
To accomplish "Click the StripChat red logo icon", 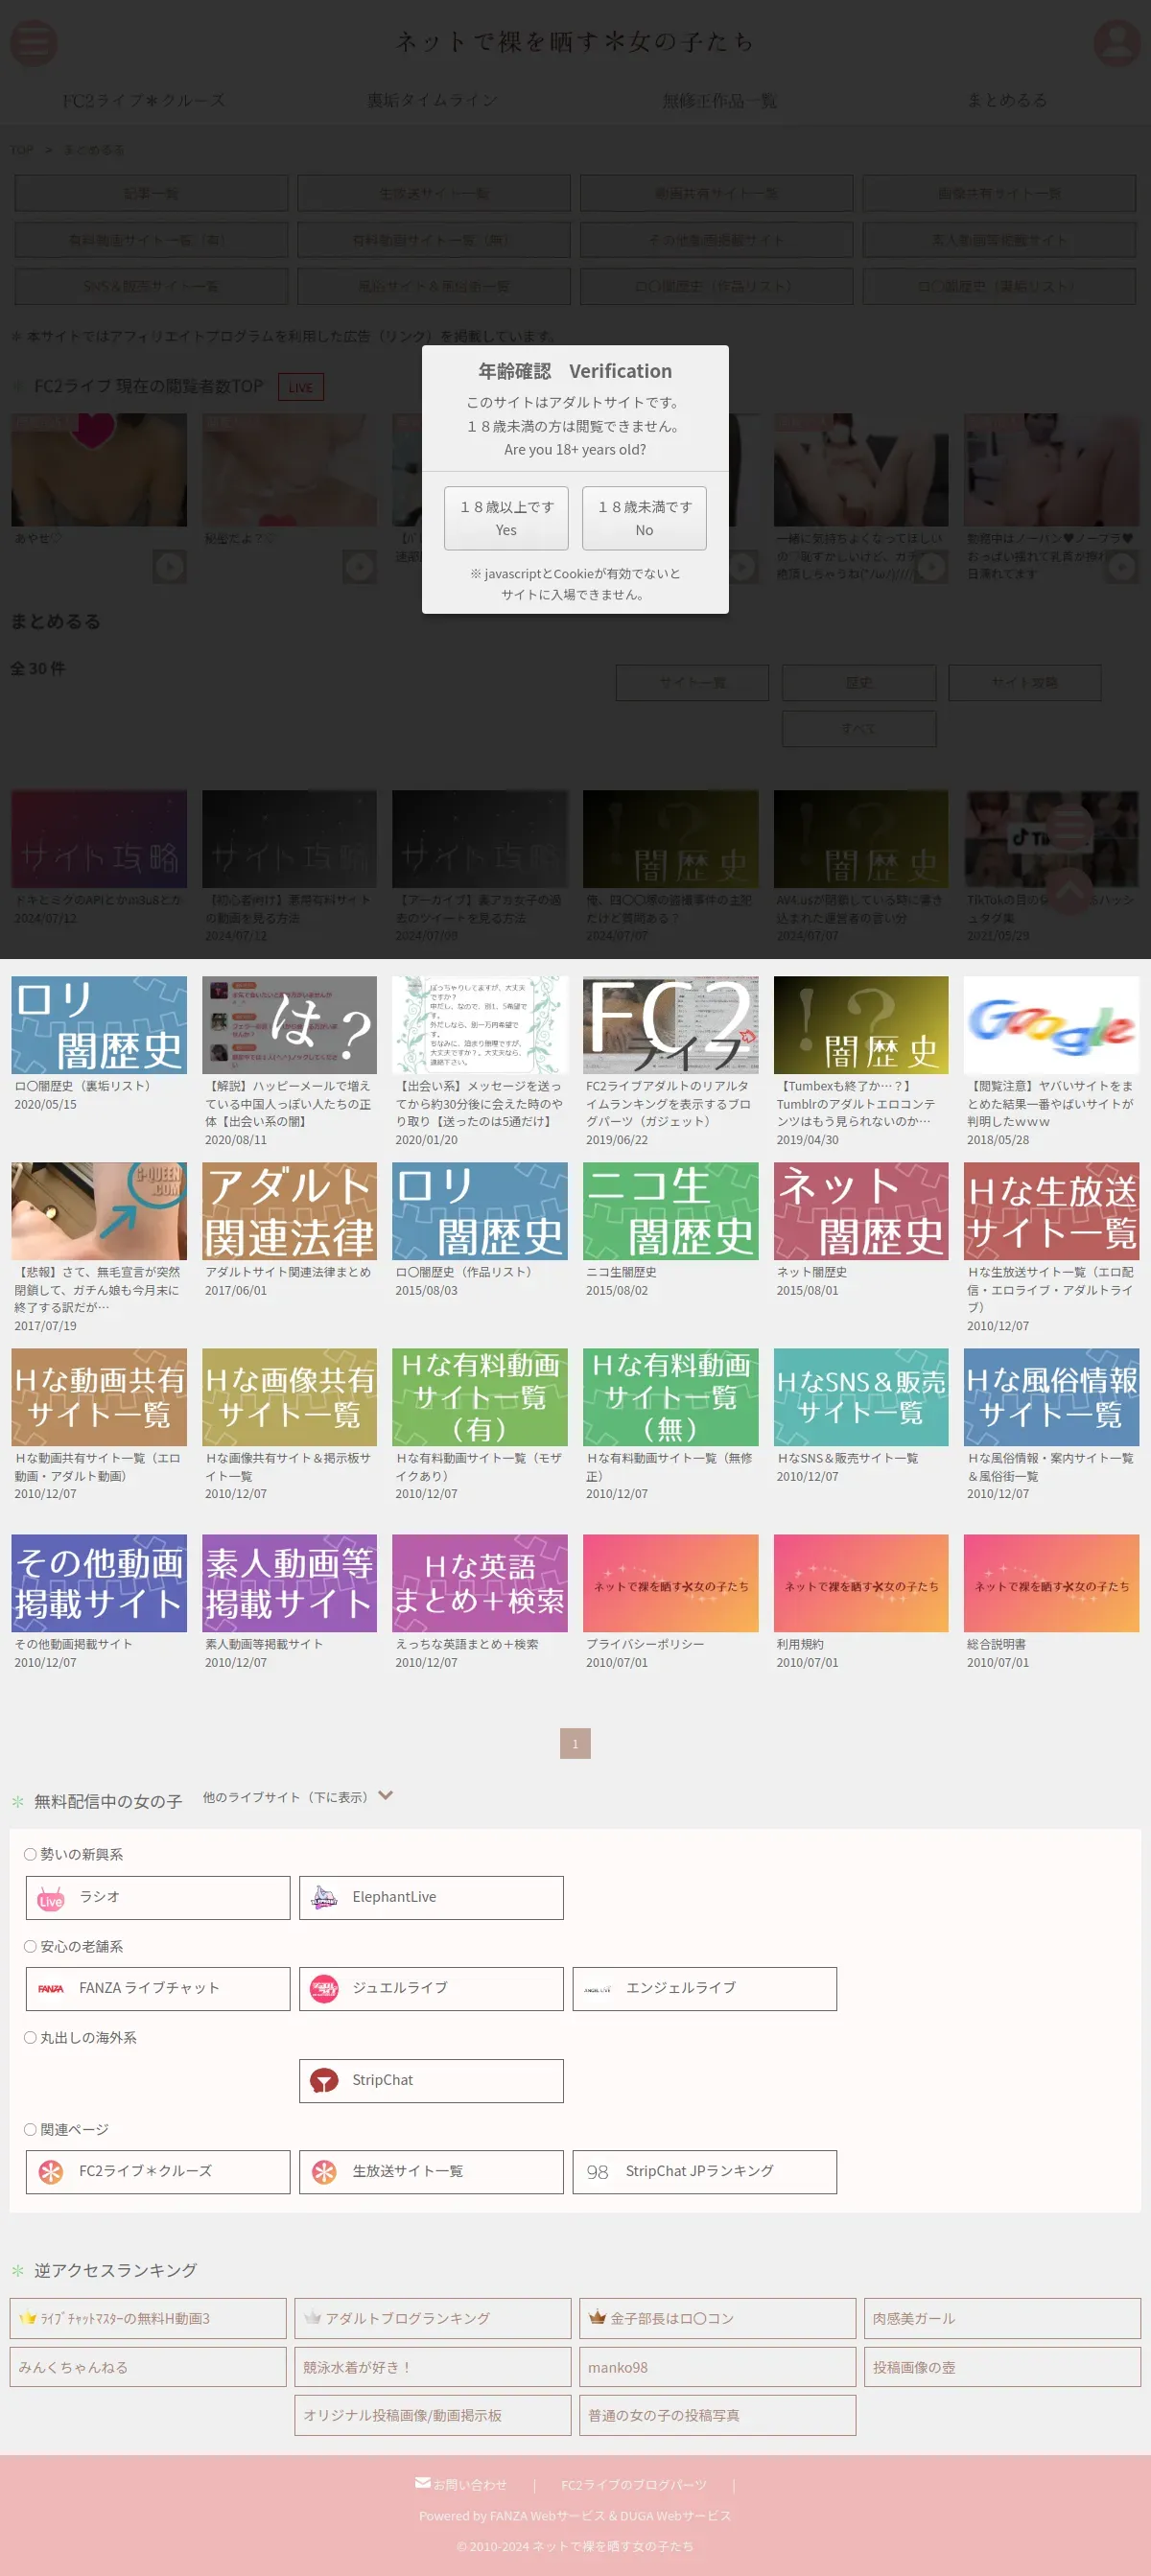I will (324, 2081).
